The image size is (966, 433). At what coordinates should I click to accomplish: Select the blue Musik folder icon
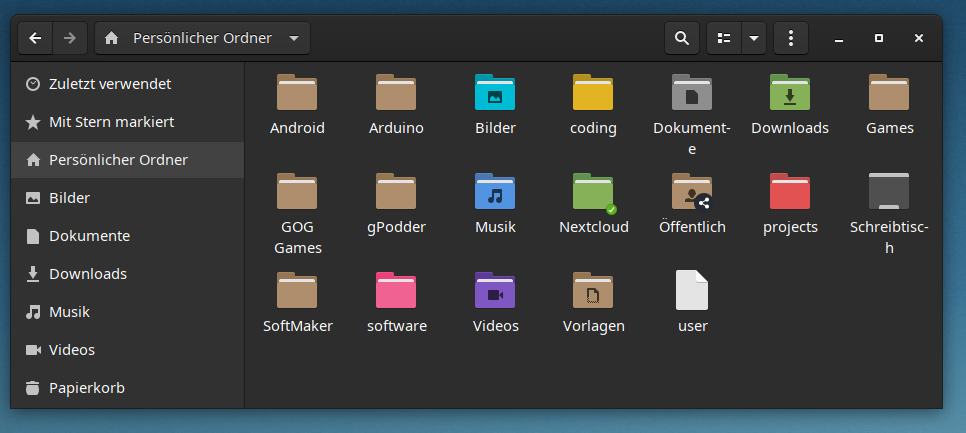(x=495, y=192)
